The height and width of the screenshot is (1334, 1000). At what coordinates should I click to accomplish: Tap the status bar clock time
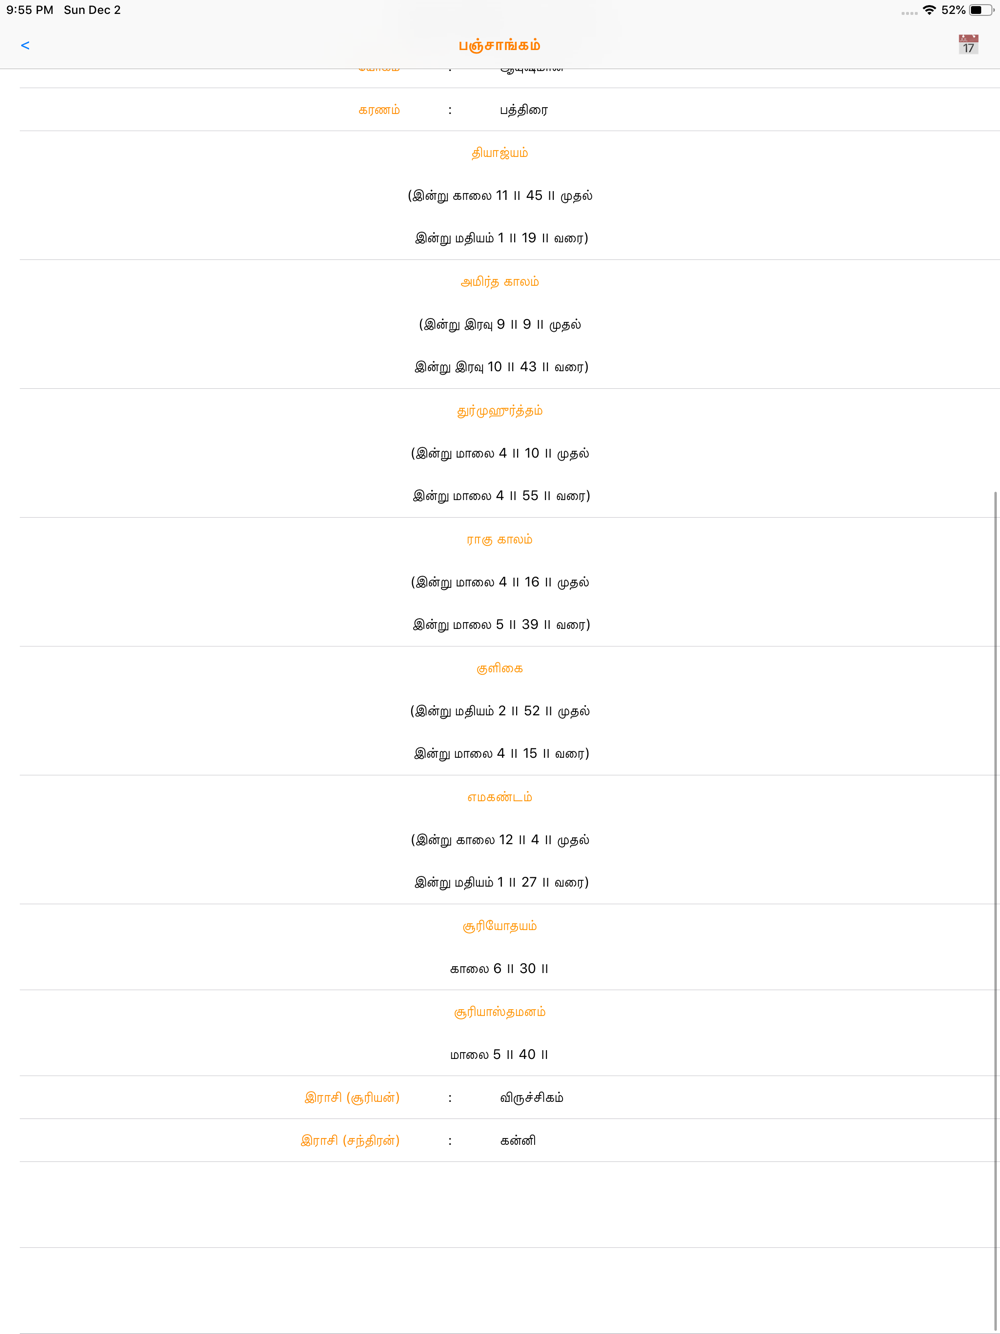[30, 10]
